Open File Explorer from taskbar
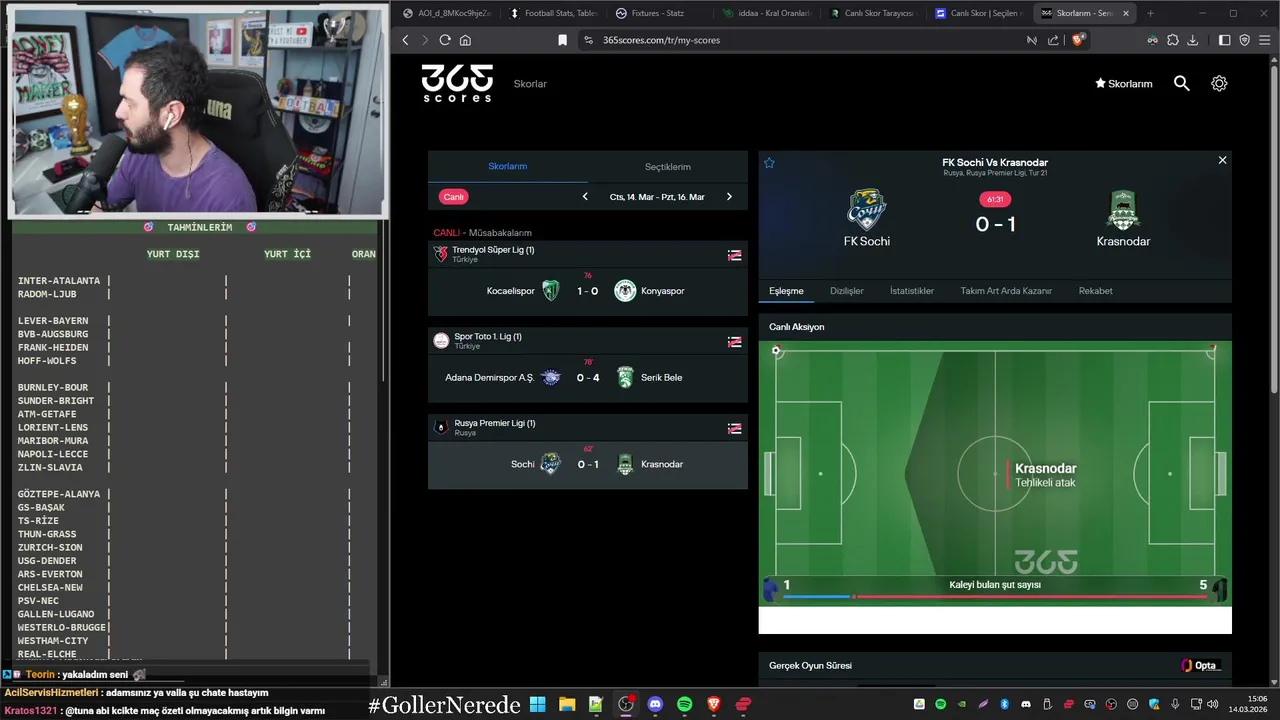The image size is (1280, 720). coord(567,704)
